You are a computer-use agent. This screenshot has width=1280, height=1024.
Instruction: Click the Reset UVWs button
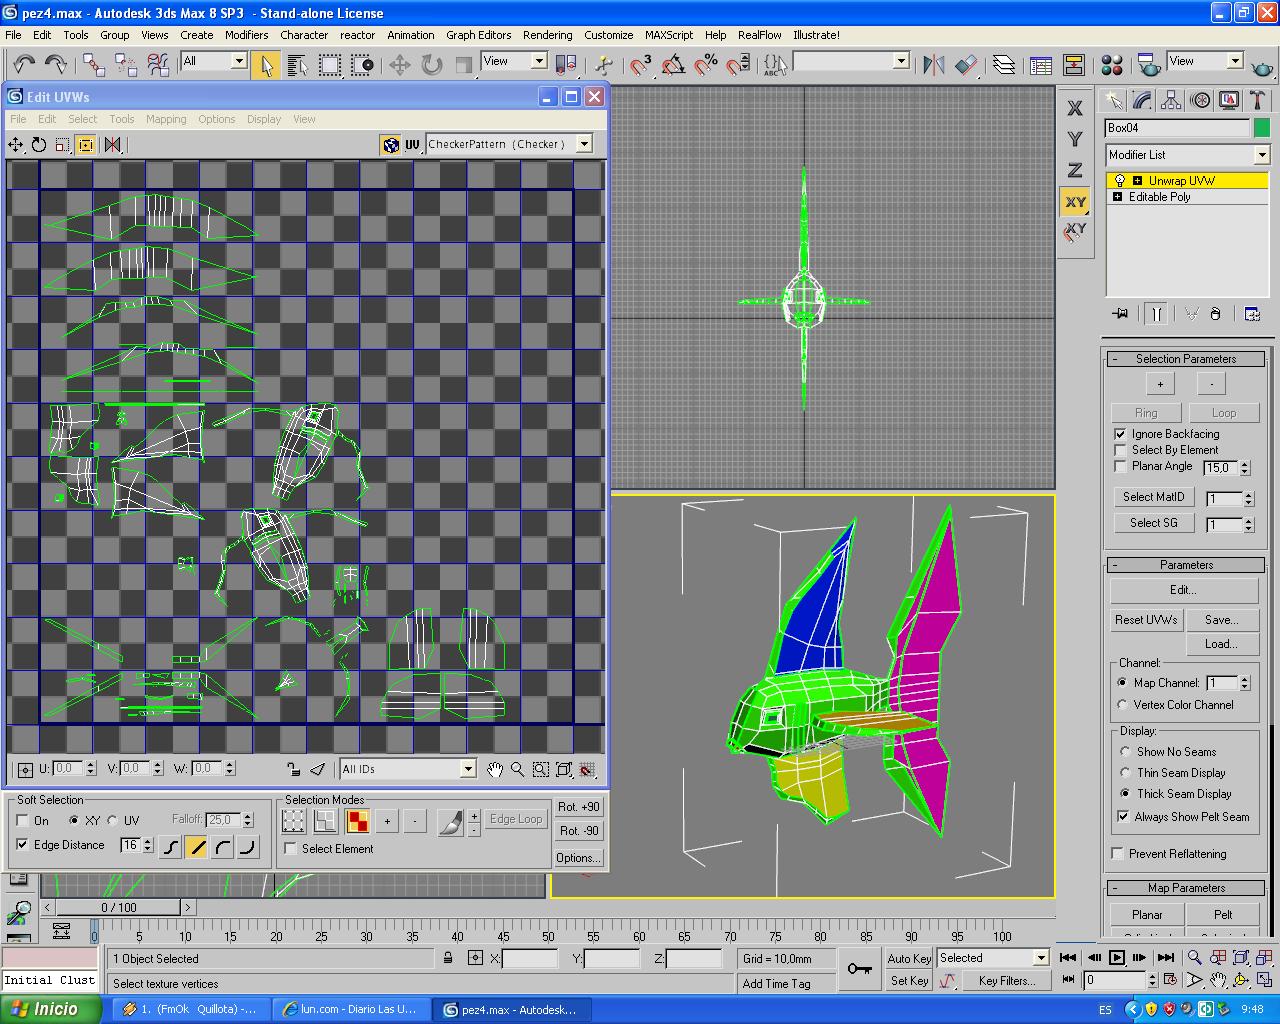point(1146,620)
